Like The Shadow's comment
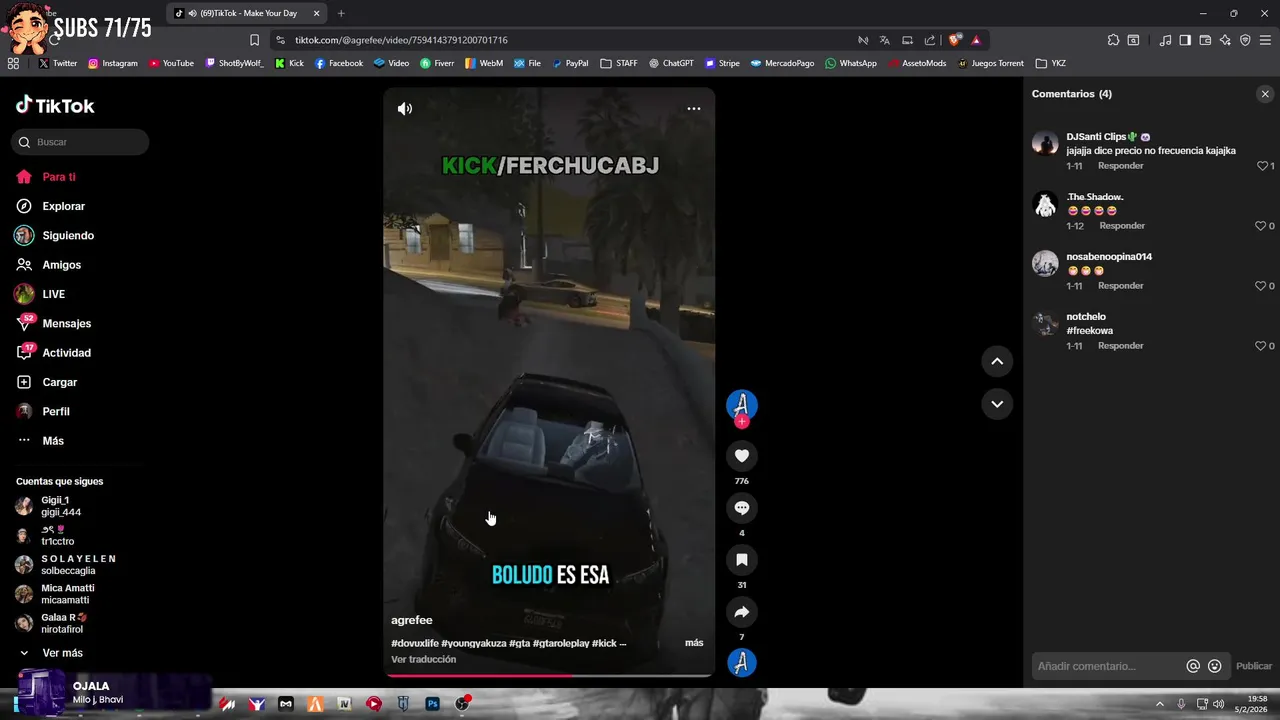This screenshot has width=1280, height=720. tap(1260, 226)
